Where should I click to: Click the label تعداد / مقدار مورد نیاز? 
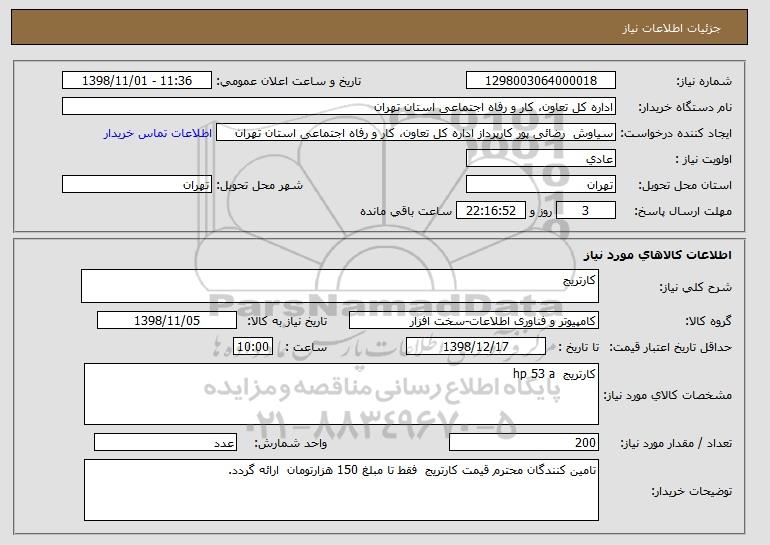click(x=676, y=443)
